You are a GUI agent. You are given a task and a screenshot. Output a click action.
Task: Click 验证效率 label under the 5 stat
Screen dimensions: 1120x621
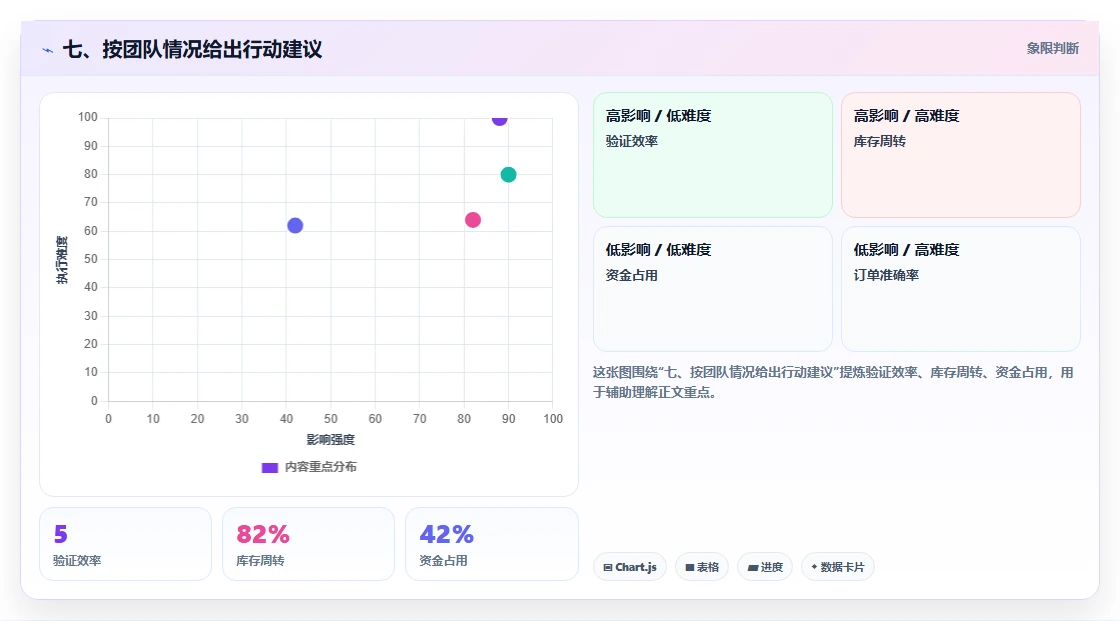click(77, 561)
